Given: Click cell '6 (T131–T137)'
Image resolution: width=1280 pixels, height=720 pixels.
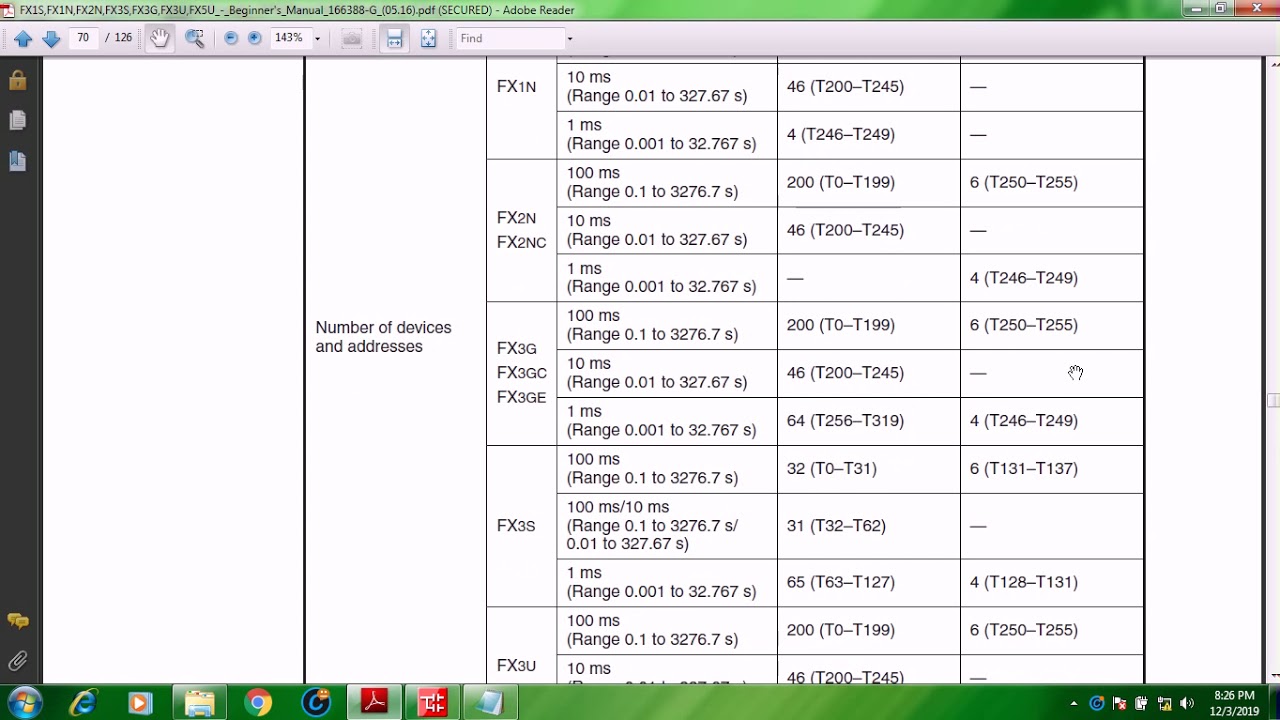Looking at the screenshot, I should click(x=1023, y=469).
